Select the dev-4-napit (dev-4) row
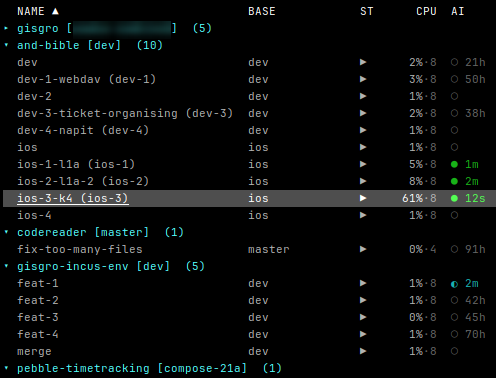The width and height of the screenshot is (496, 378). (x=249, y=130)
